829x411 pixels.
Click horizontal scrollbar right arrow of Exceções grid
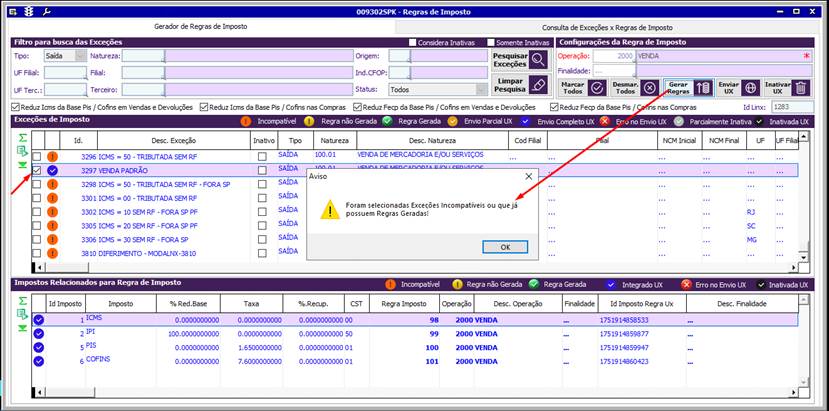(794, 267)
